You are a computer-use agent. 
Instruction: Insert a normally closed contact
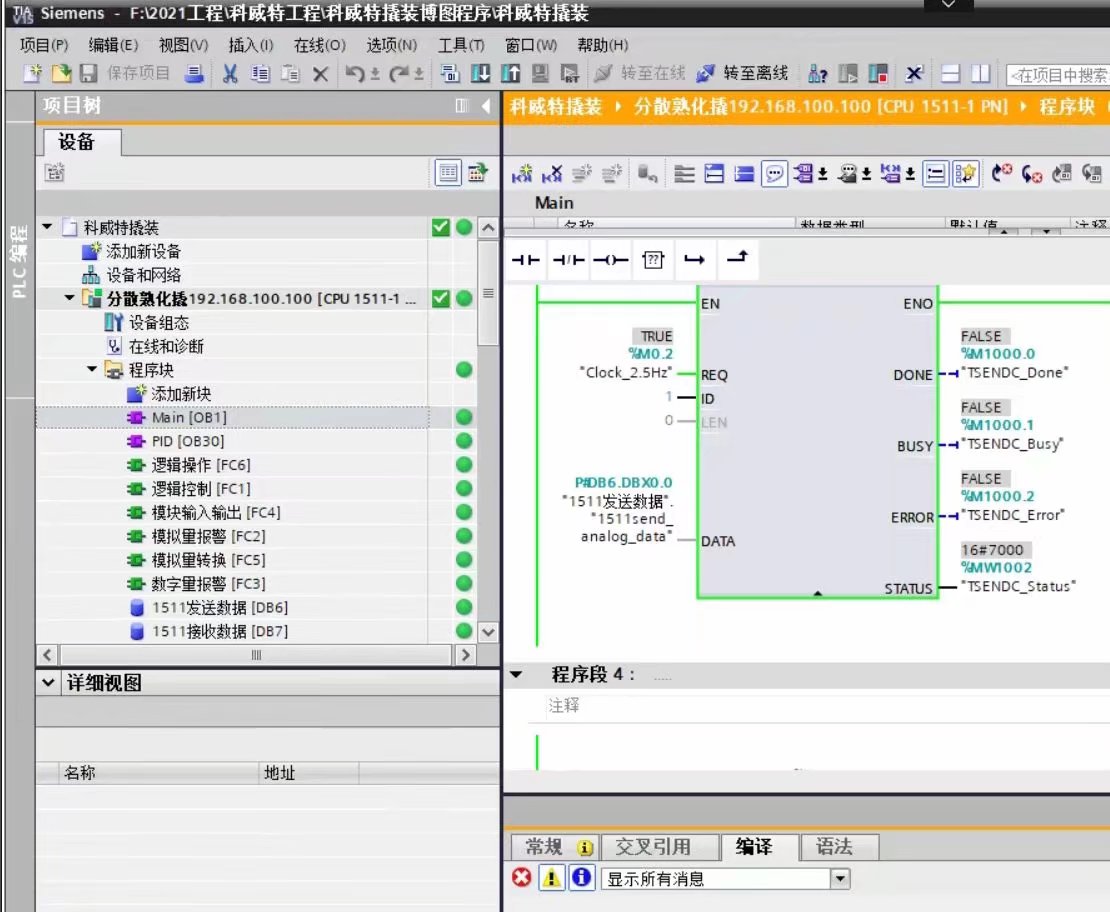click(x=568, y=260)
